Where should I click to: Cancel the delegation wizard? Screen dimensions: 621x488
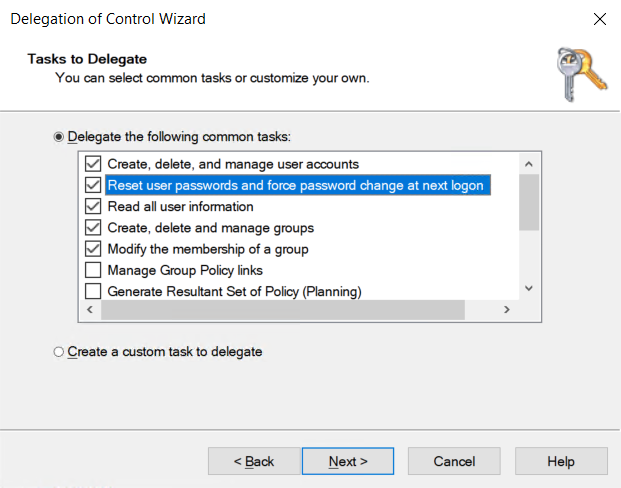click(454, 461)
